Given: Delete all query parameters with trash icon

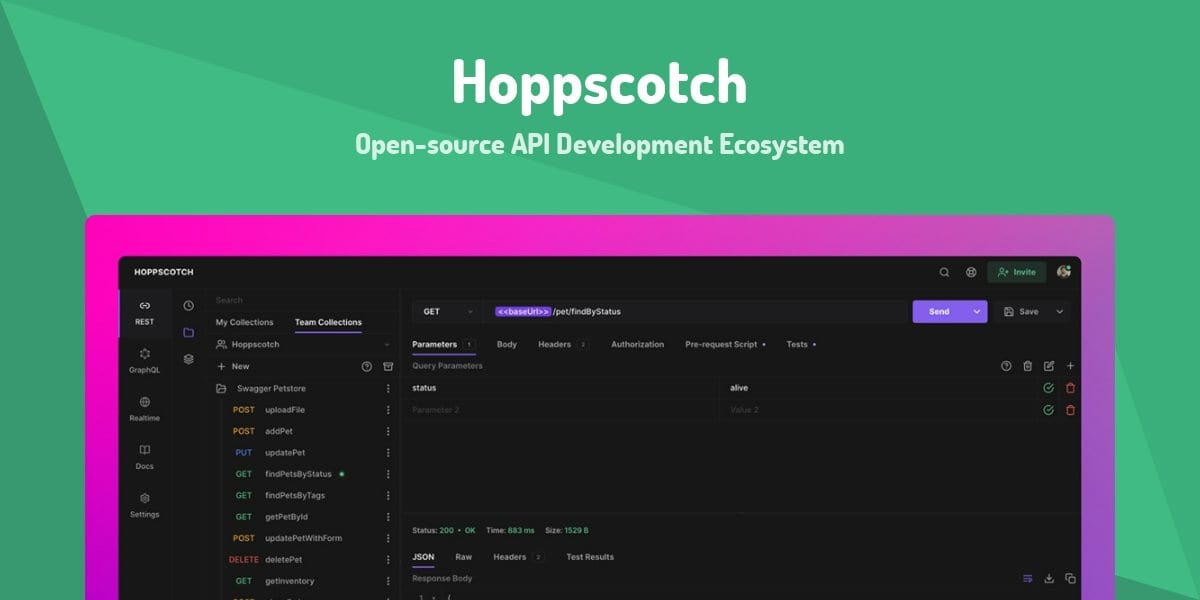Looking at the screenshot, I should coord(1026,365).
